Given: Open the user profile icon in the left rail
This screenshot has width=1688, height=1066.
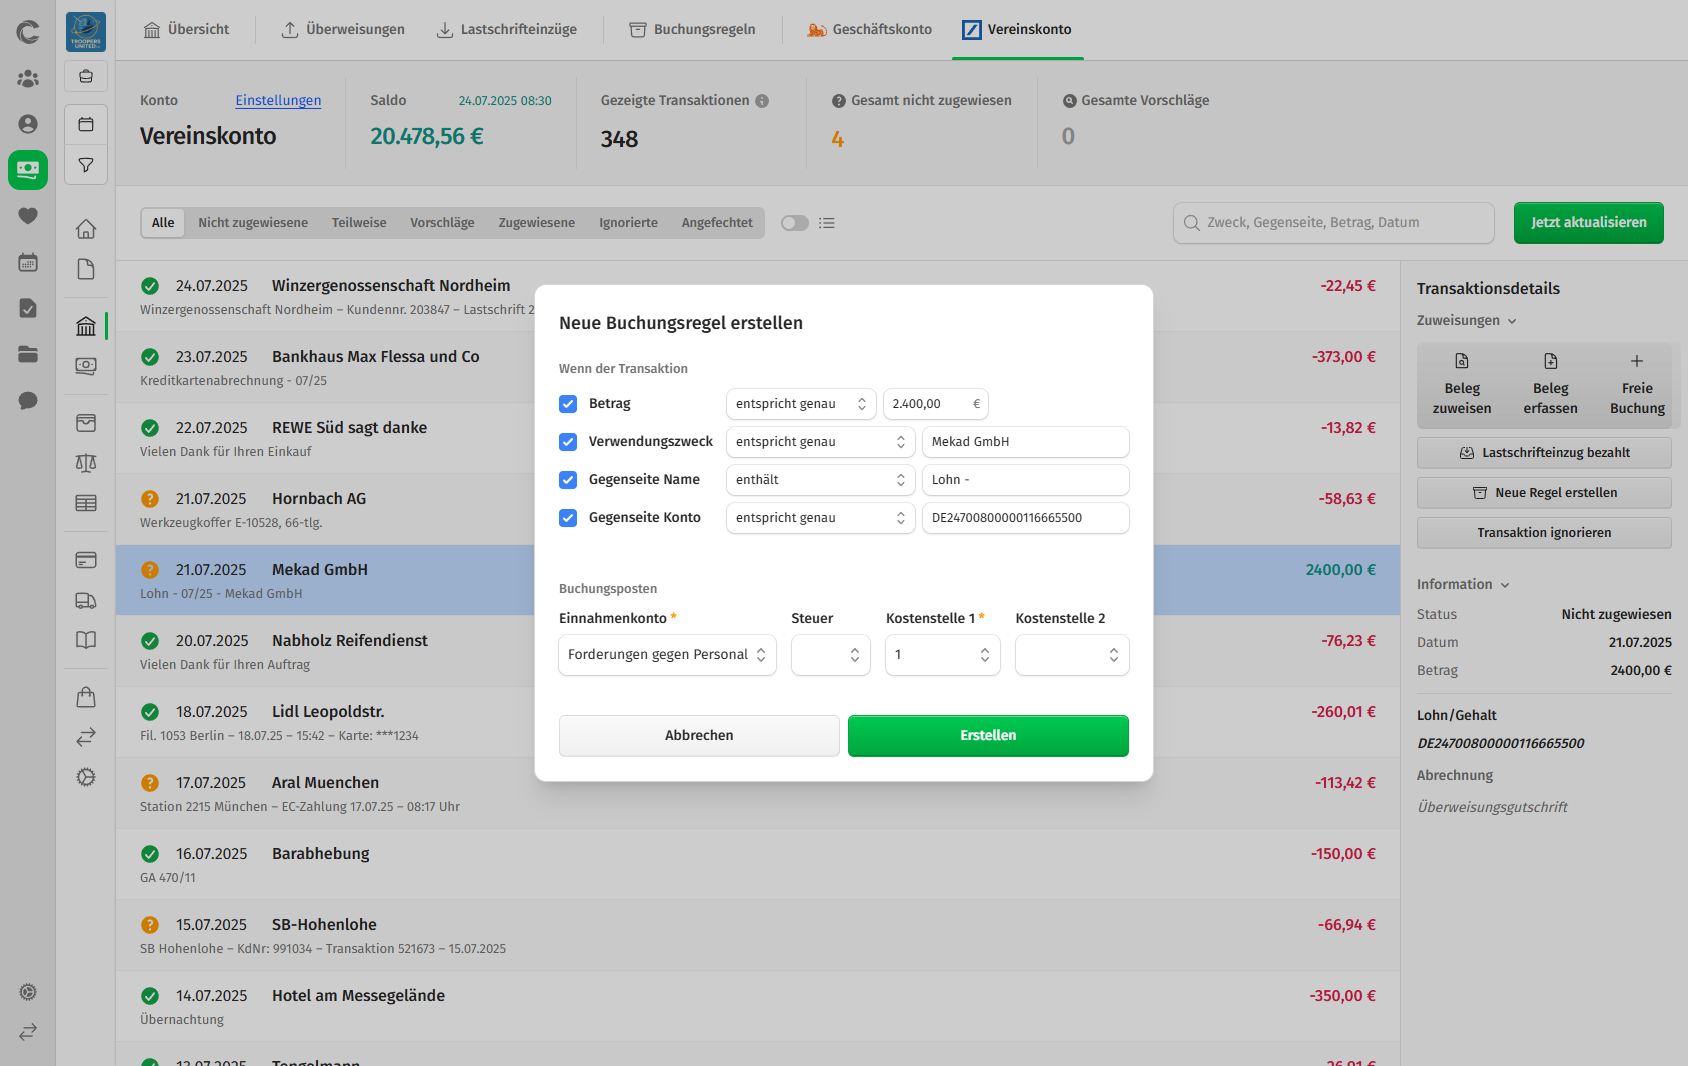Looking at the screenshot, I should tap(28, 124).
